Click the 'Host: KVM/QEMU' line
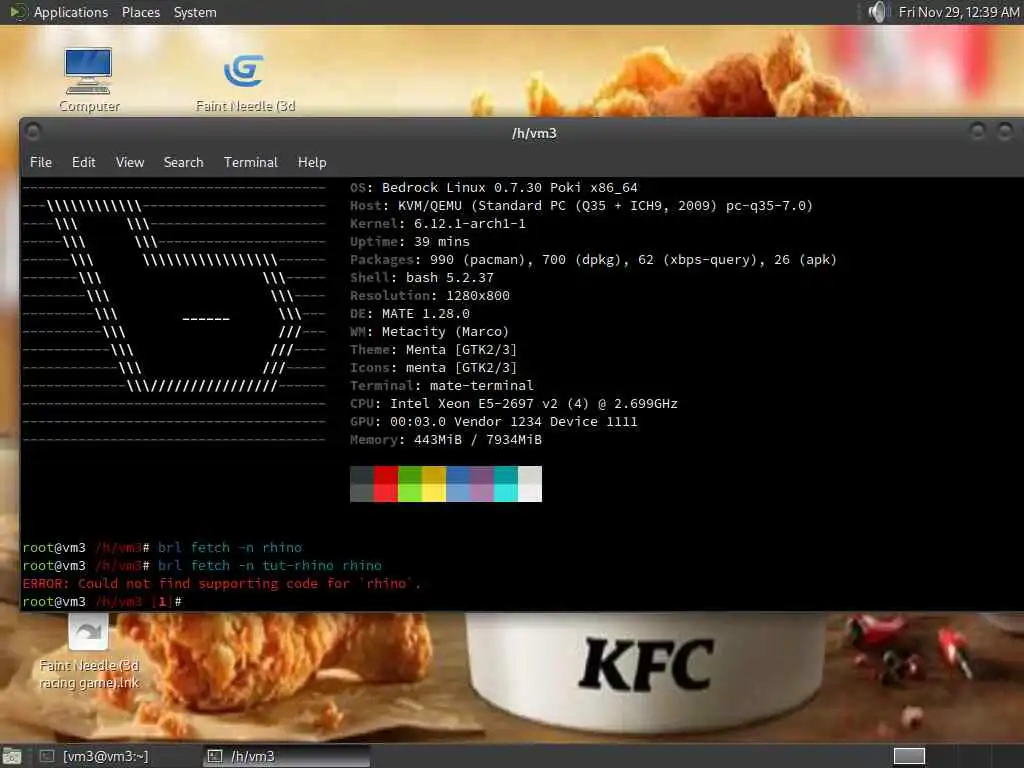Image resolution: width=1024 pixels, height=768 pixels. pos(581,206)
